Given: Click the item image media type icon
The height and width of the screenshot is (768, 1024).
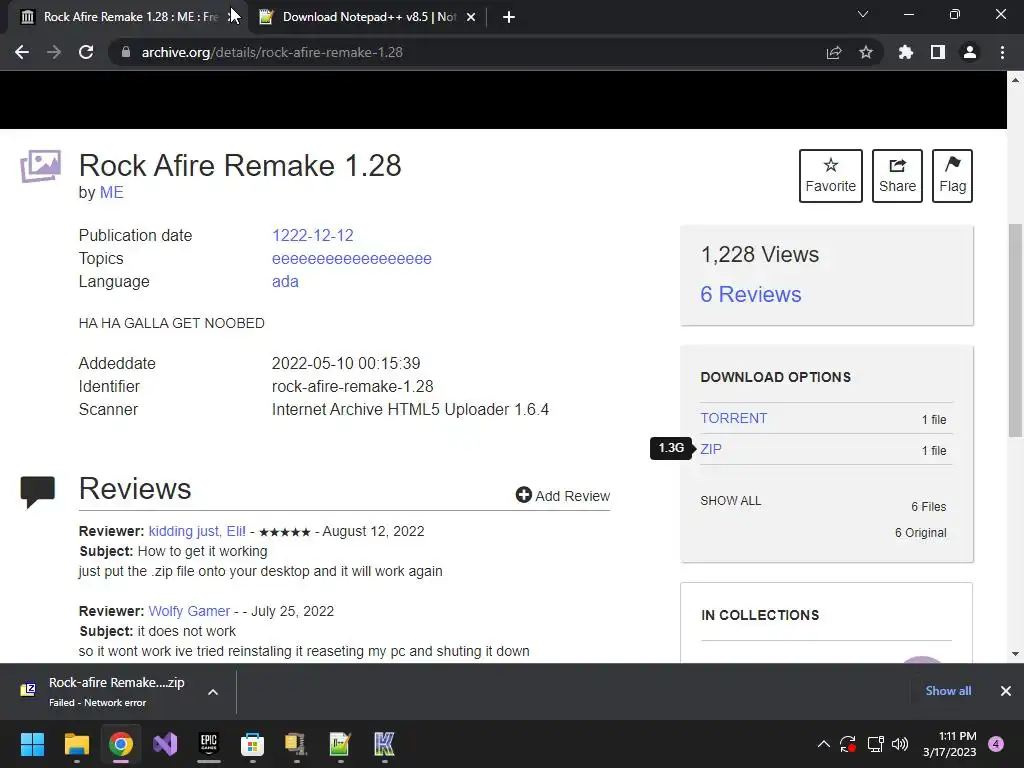Looking at the screenshot, I should point(40,167).
